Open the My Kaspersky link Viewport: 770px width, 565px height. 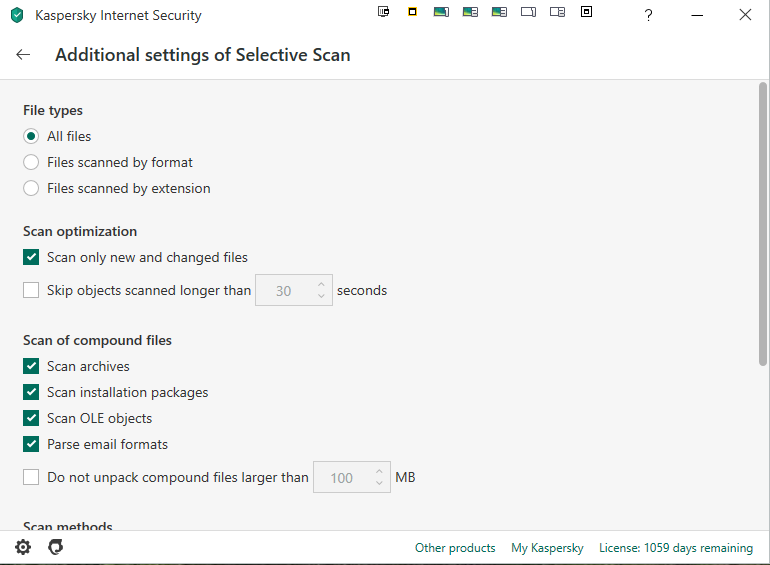(547, 548)
